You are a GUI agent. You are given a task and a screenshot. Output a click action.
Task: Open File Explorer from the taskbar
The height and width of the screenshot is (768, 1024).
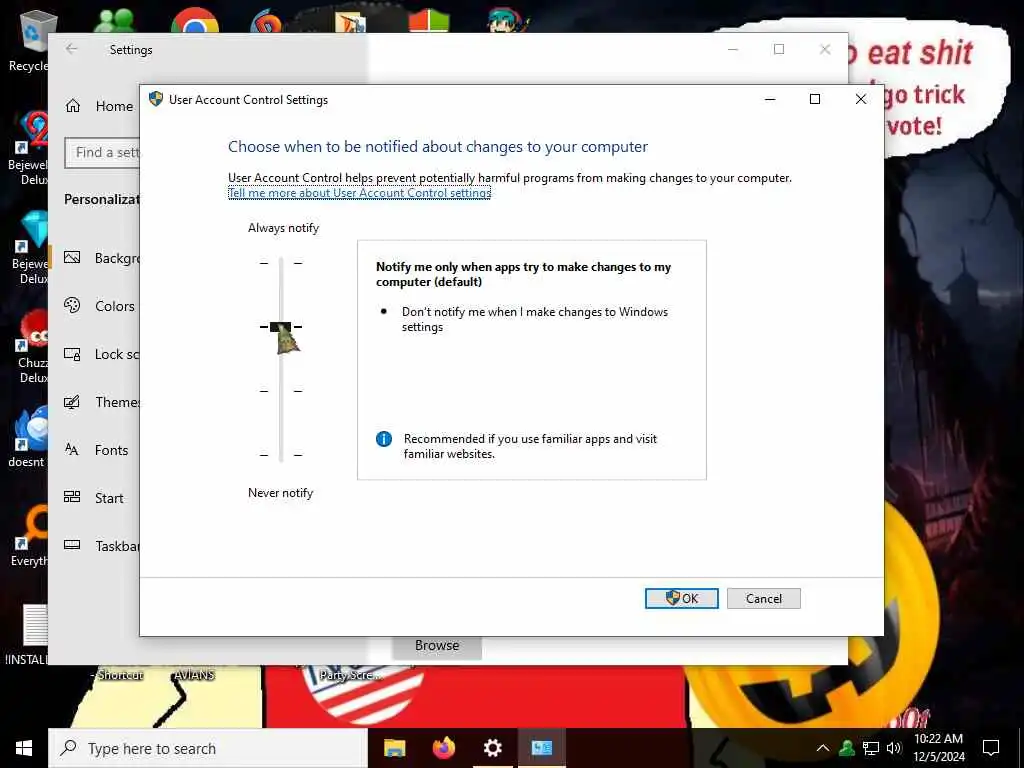pyautogui.click(x=394, y=748)
